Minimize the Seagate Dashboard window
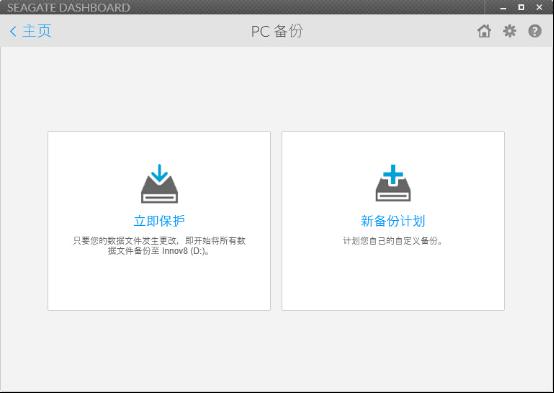554x393 pixels. coord(503,7)
